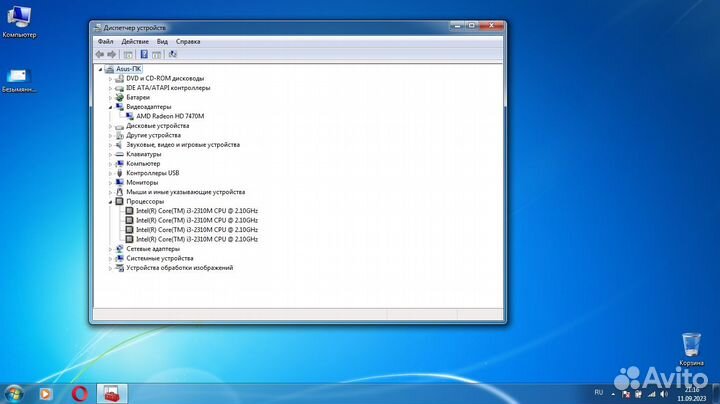Open the Справка menu

[x=188, y=41]
